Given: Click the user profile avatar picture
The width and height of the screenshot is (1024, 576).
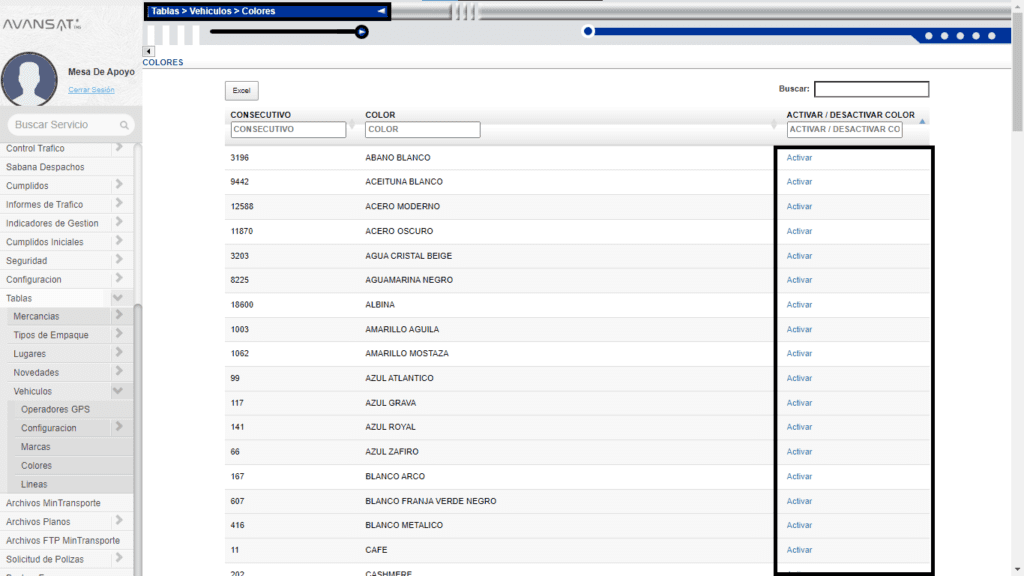Looking at the screenshot, I should 30,78.
